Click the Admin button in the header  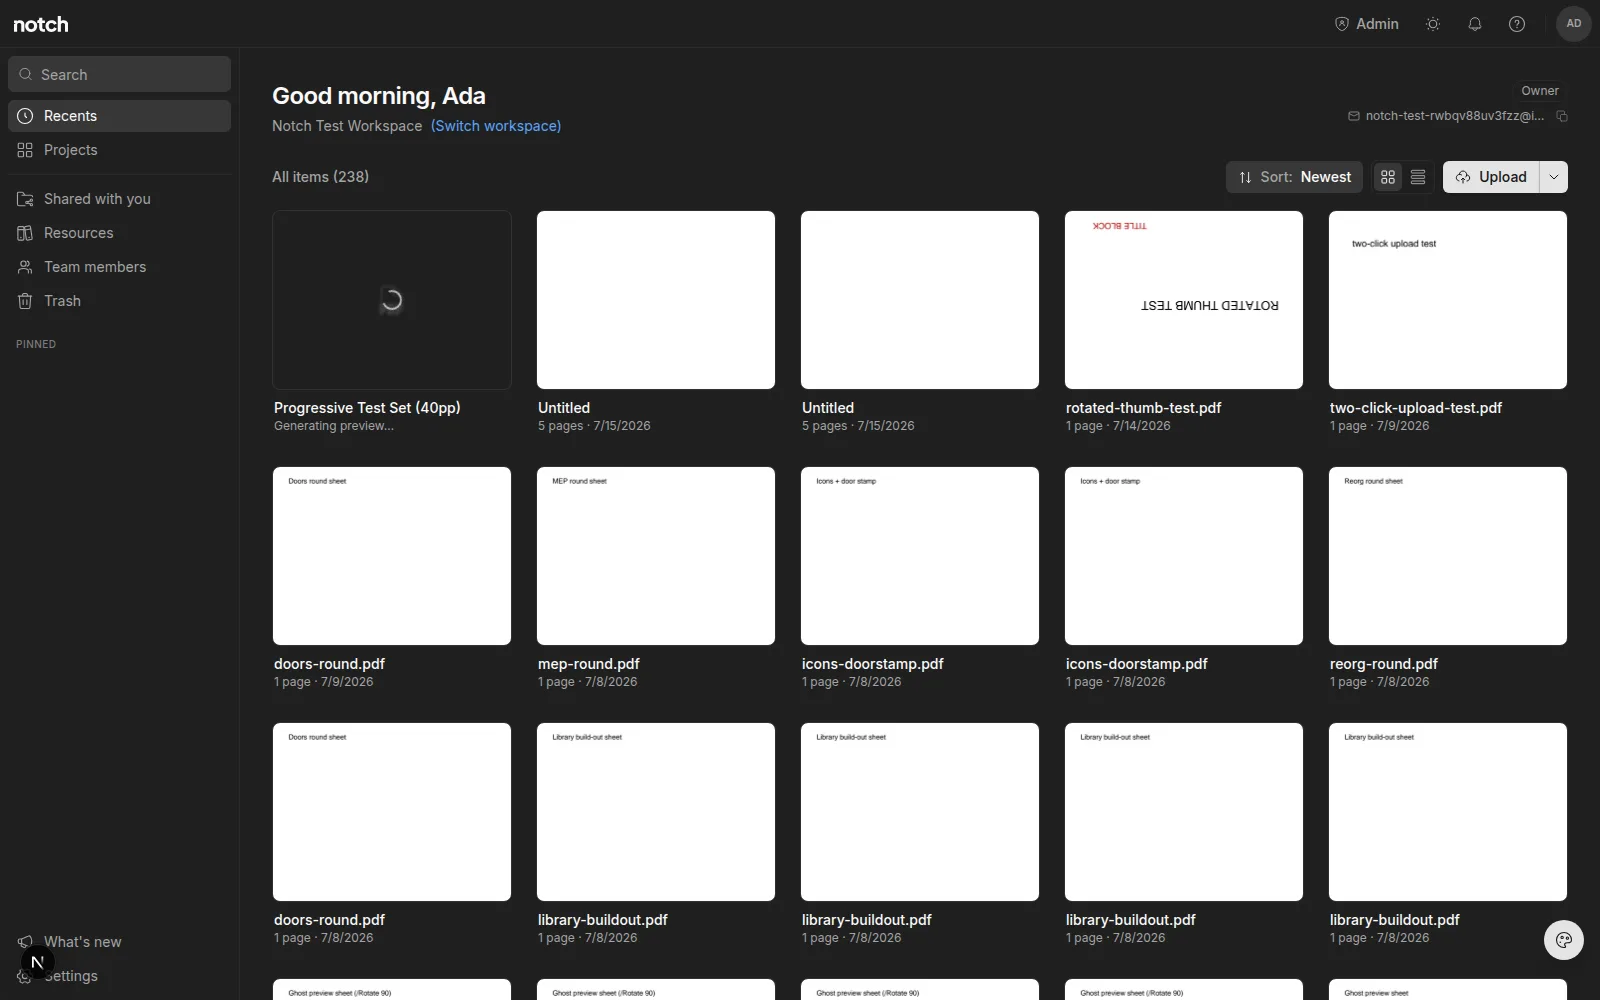point(1366,24)
